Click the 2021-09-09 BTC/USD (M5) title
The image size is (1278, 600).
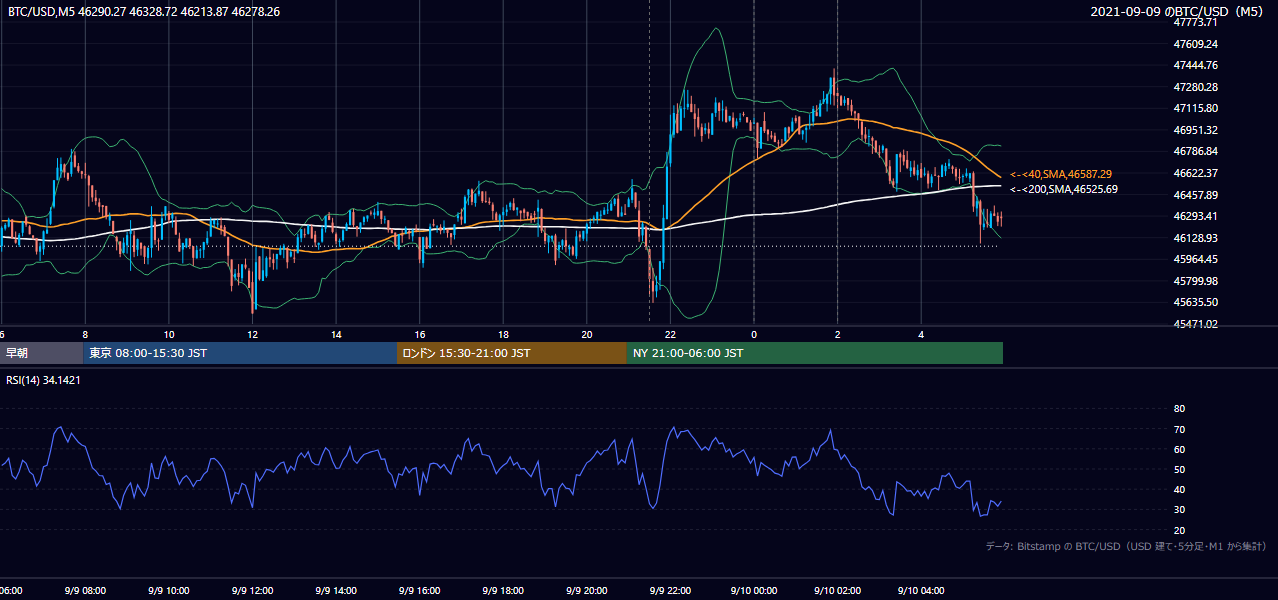pos(1179,12)
